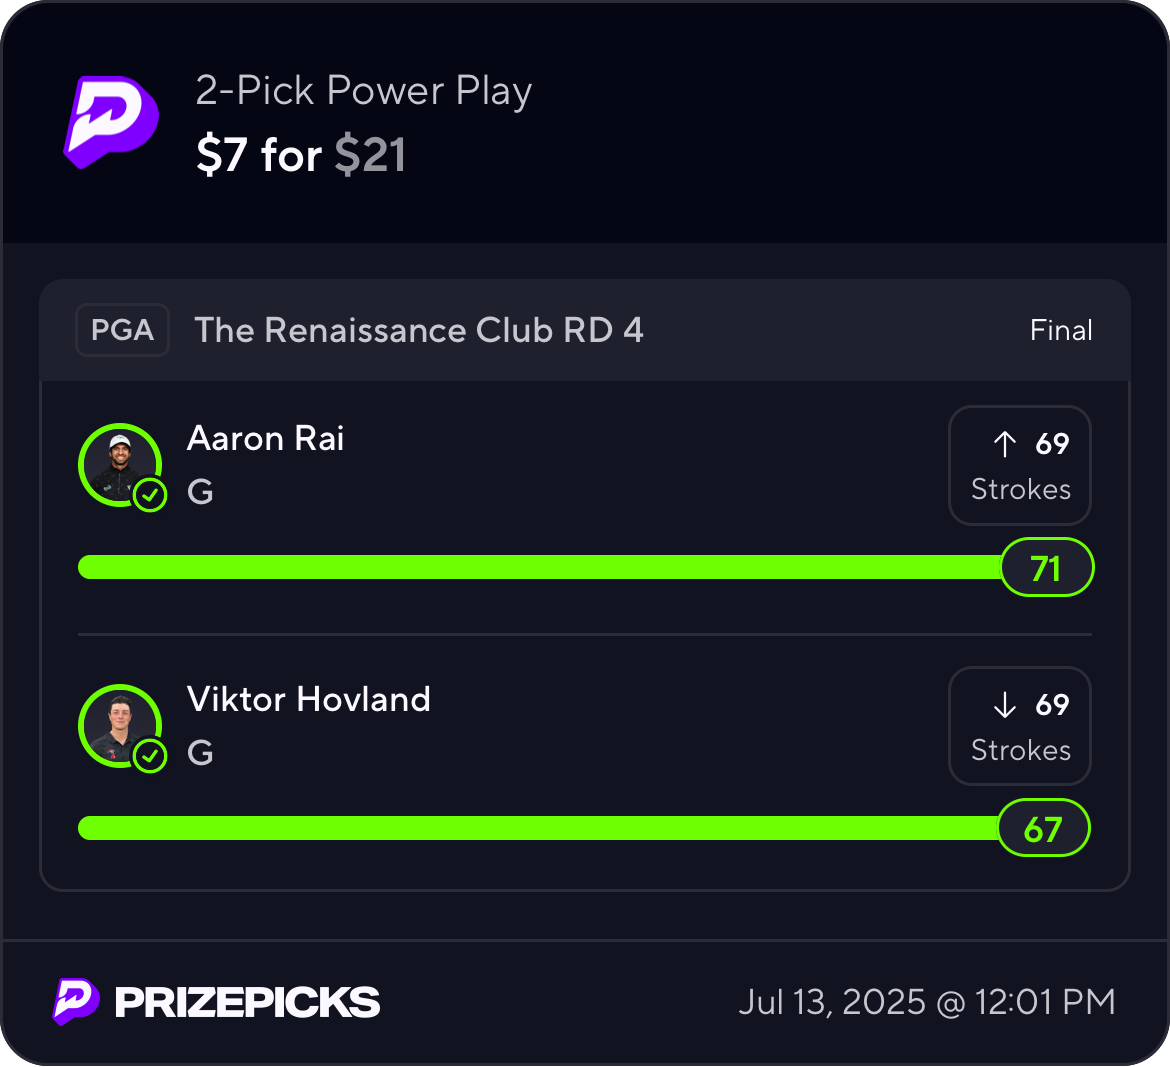Click The Renaissance Club RD 4 header

pyautogui.click(x=419, y=330)
